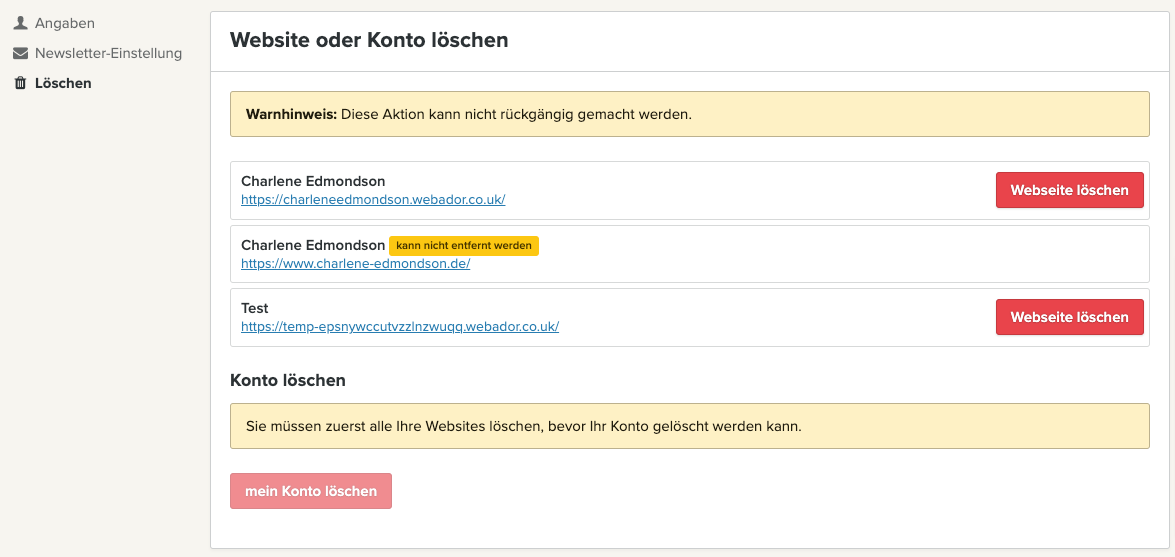
Task: Delete the charleneedmondson.webador.co.uk website
Action: (x=1069, y=190)
